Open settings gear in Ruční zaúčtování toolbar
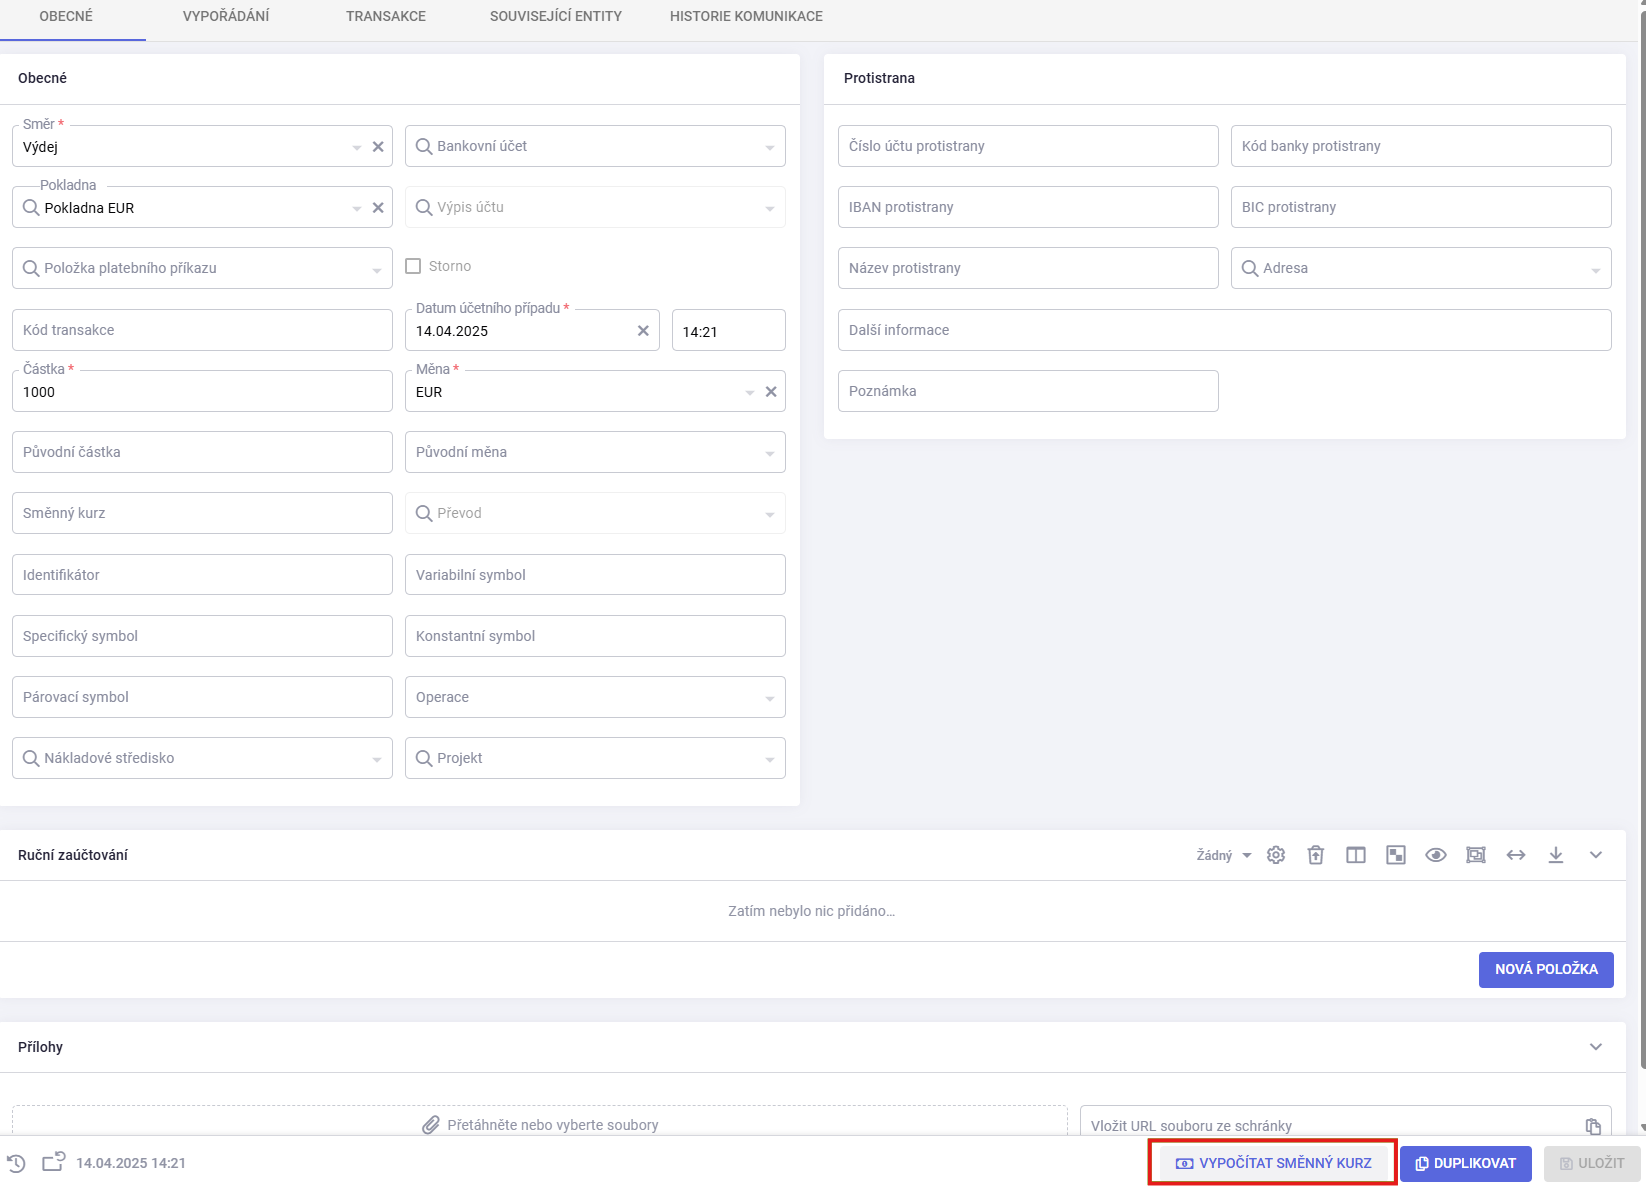This screenshot has width=1646, height=1186. [x=1275, y=855]
